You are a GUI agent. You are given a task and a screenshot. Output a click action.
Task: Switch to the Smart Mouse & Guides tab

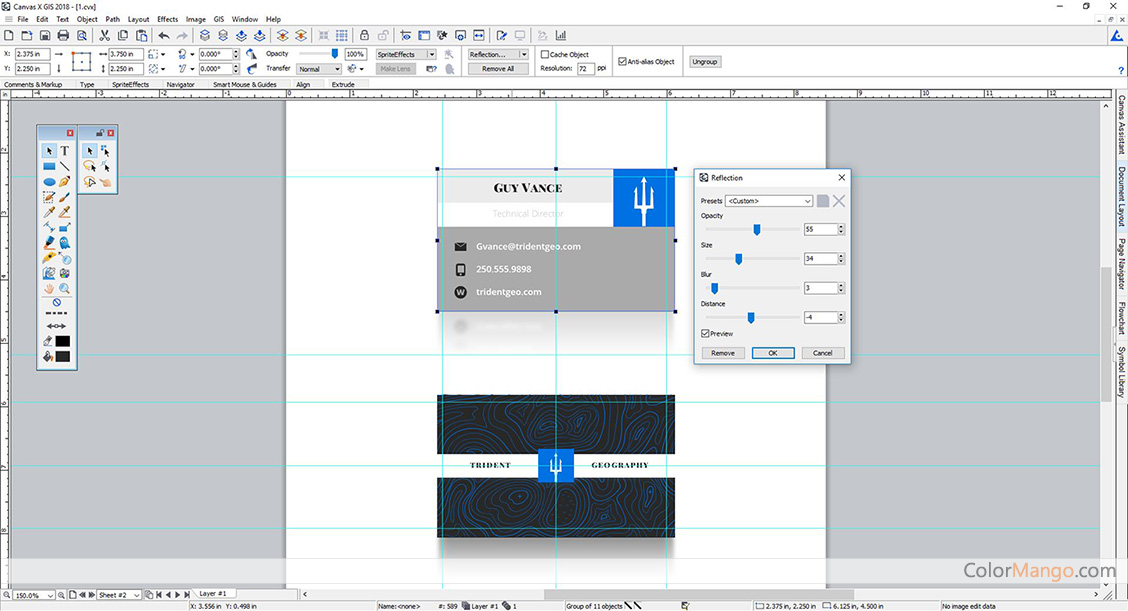(245, 85)
